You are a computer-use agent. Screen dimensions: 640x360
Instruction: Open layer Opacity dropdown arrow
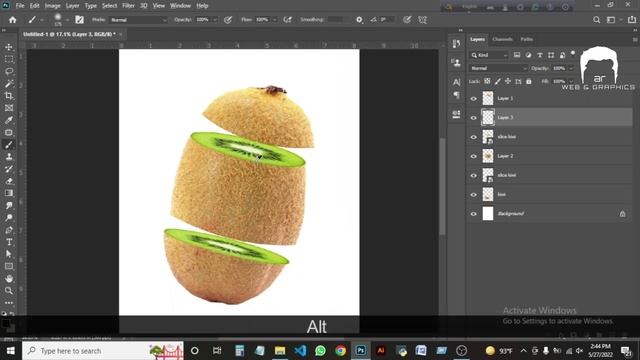(x=571, y=68)
